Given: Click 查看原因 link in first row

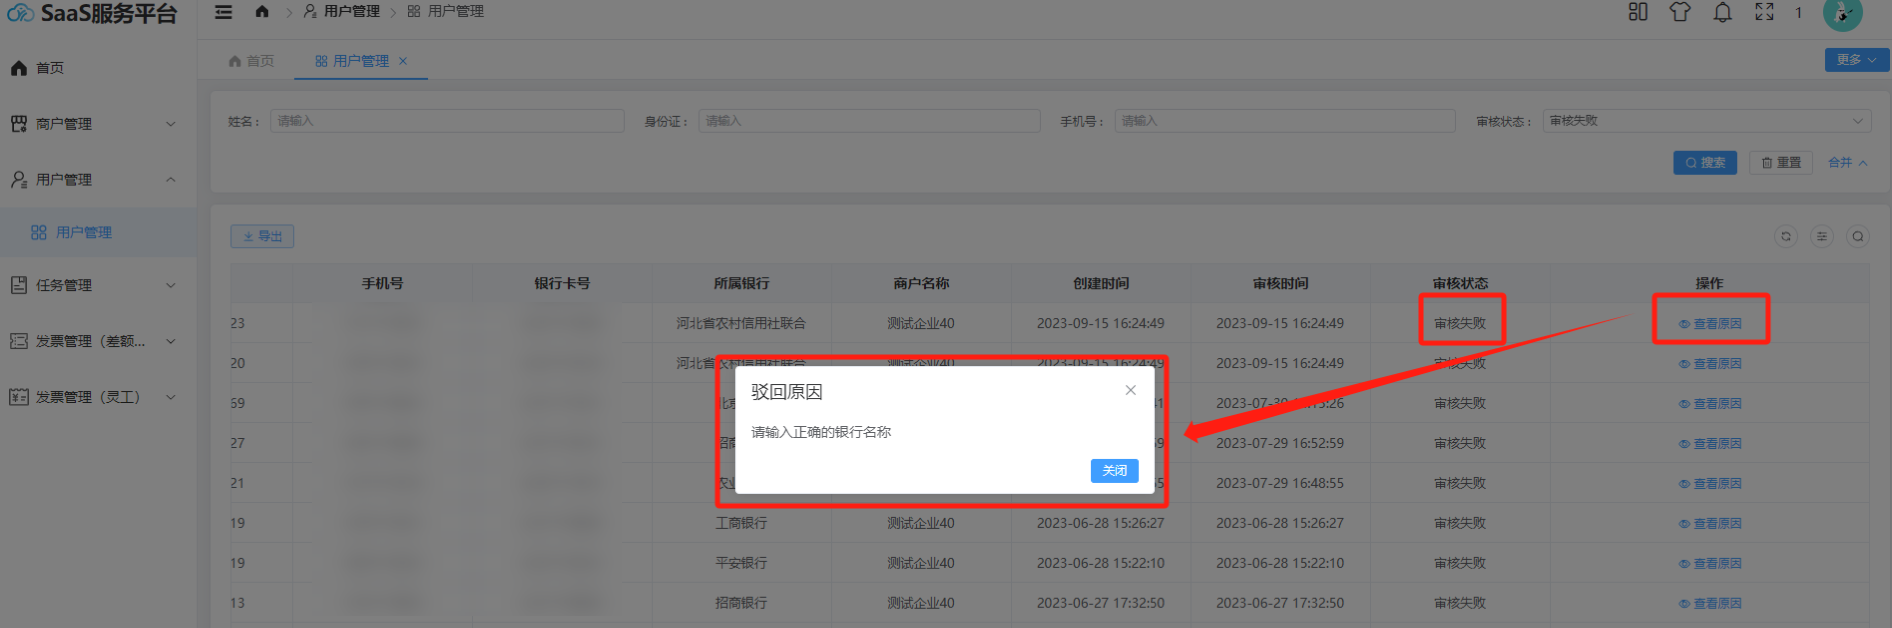Looking at the screenshot, I should 1711,324.
